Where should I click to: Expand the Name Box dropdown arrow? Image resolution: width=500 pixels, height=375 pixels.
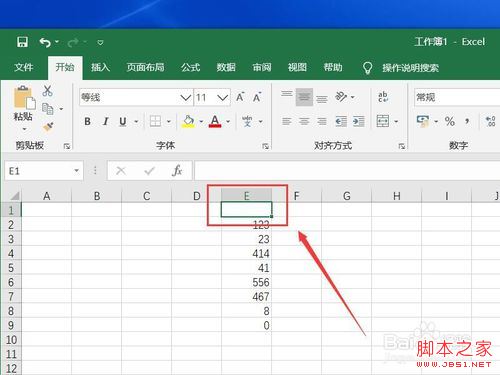[x=76, y=171]
